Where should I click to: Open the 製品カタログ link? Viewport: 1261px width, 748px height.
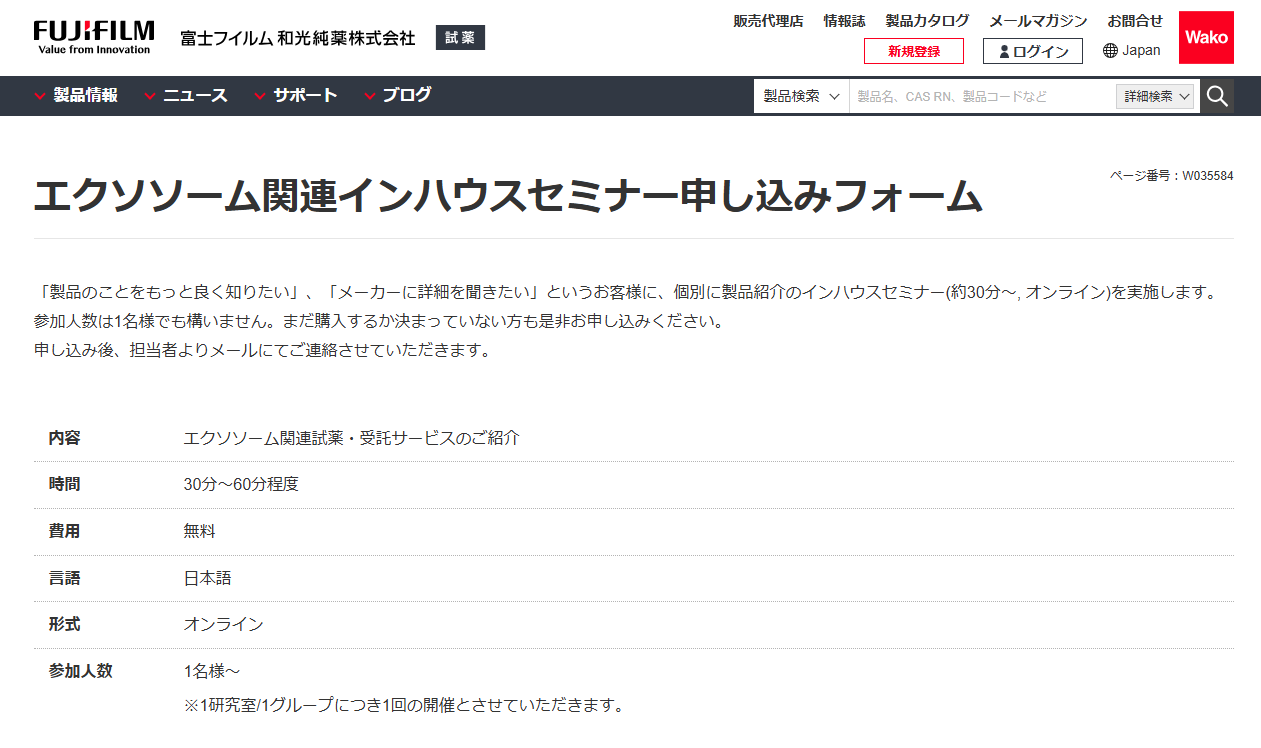coord(927,21)
